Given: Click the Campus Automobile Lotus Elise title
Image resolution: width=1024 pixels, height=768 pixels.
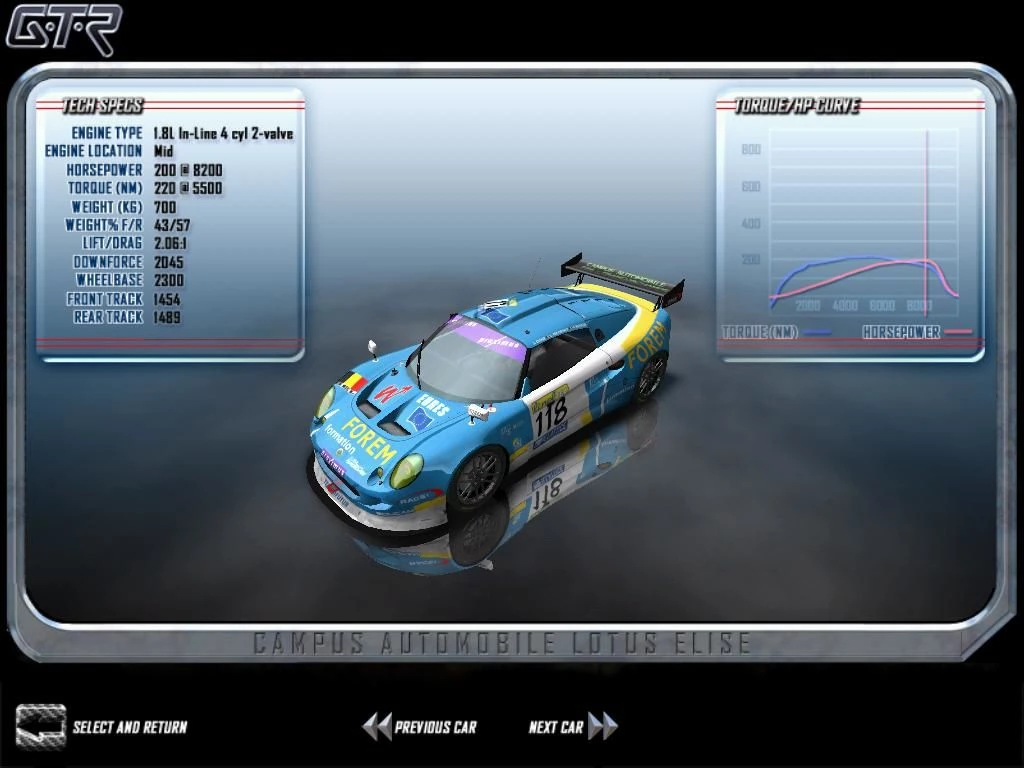Looking at the screenshot, I should click(502, 643).
